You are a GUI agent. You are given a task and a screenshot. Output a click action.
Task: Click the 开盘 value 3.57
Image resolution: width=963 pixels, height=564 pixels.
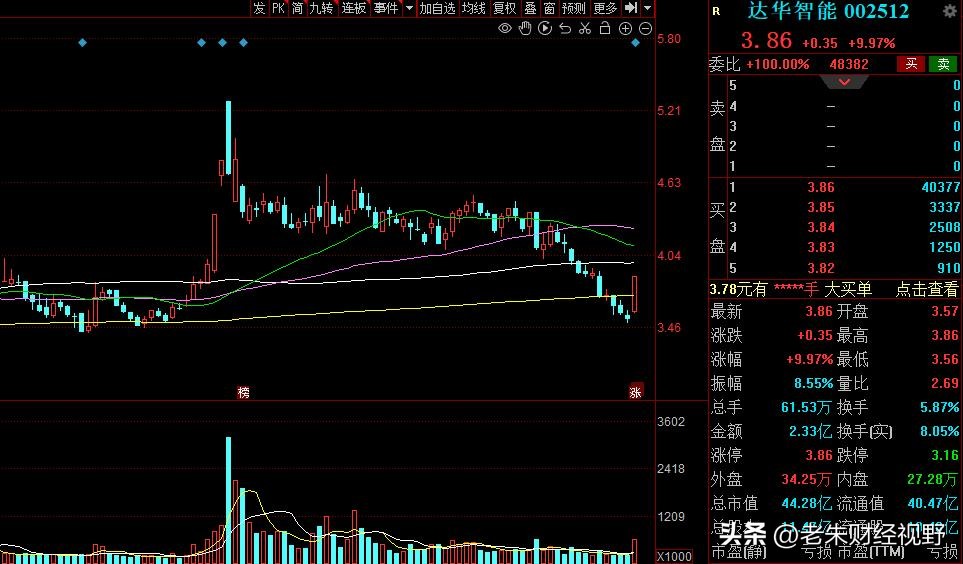coord(945,311)
